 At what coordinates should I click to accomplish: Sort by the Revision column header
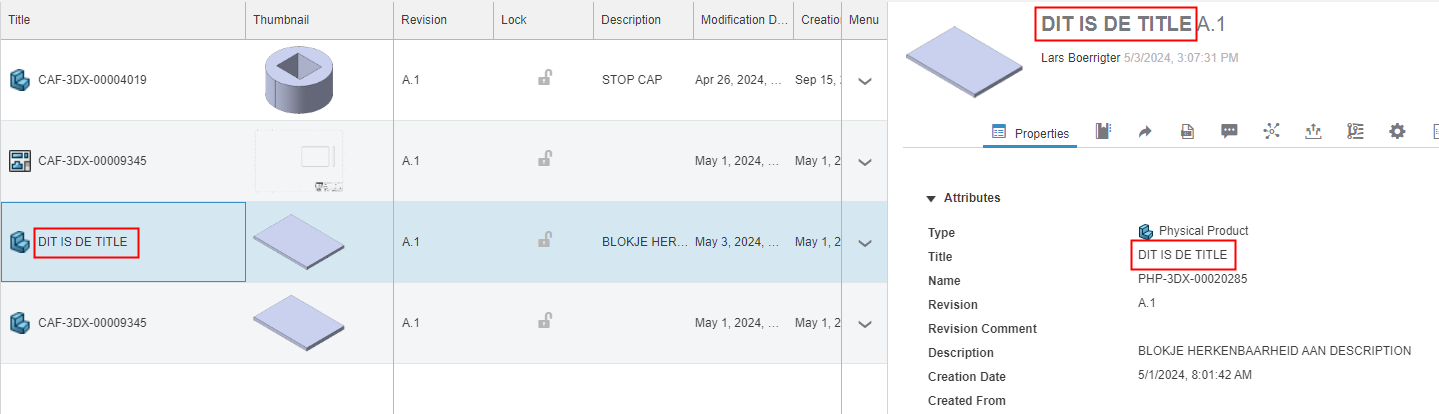pyautogui.click(x=424, y=20)
